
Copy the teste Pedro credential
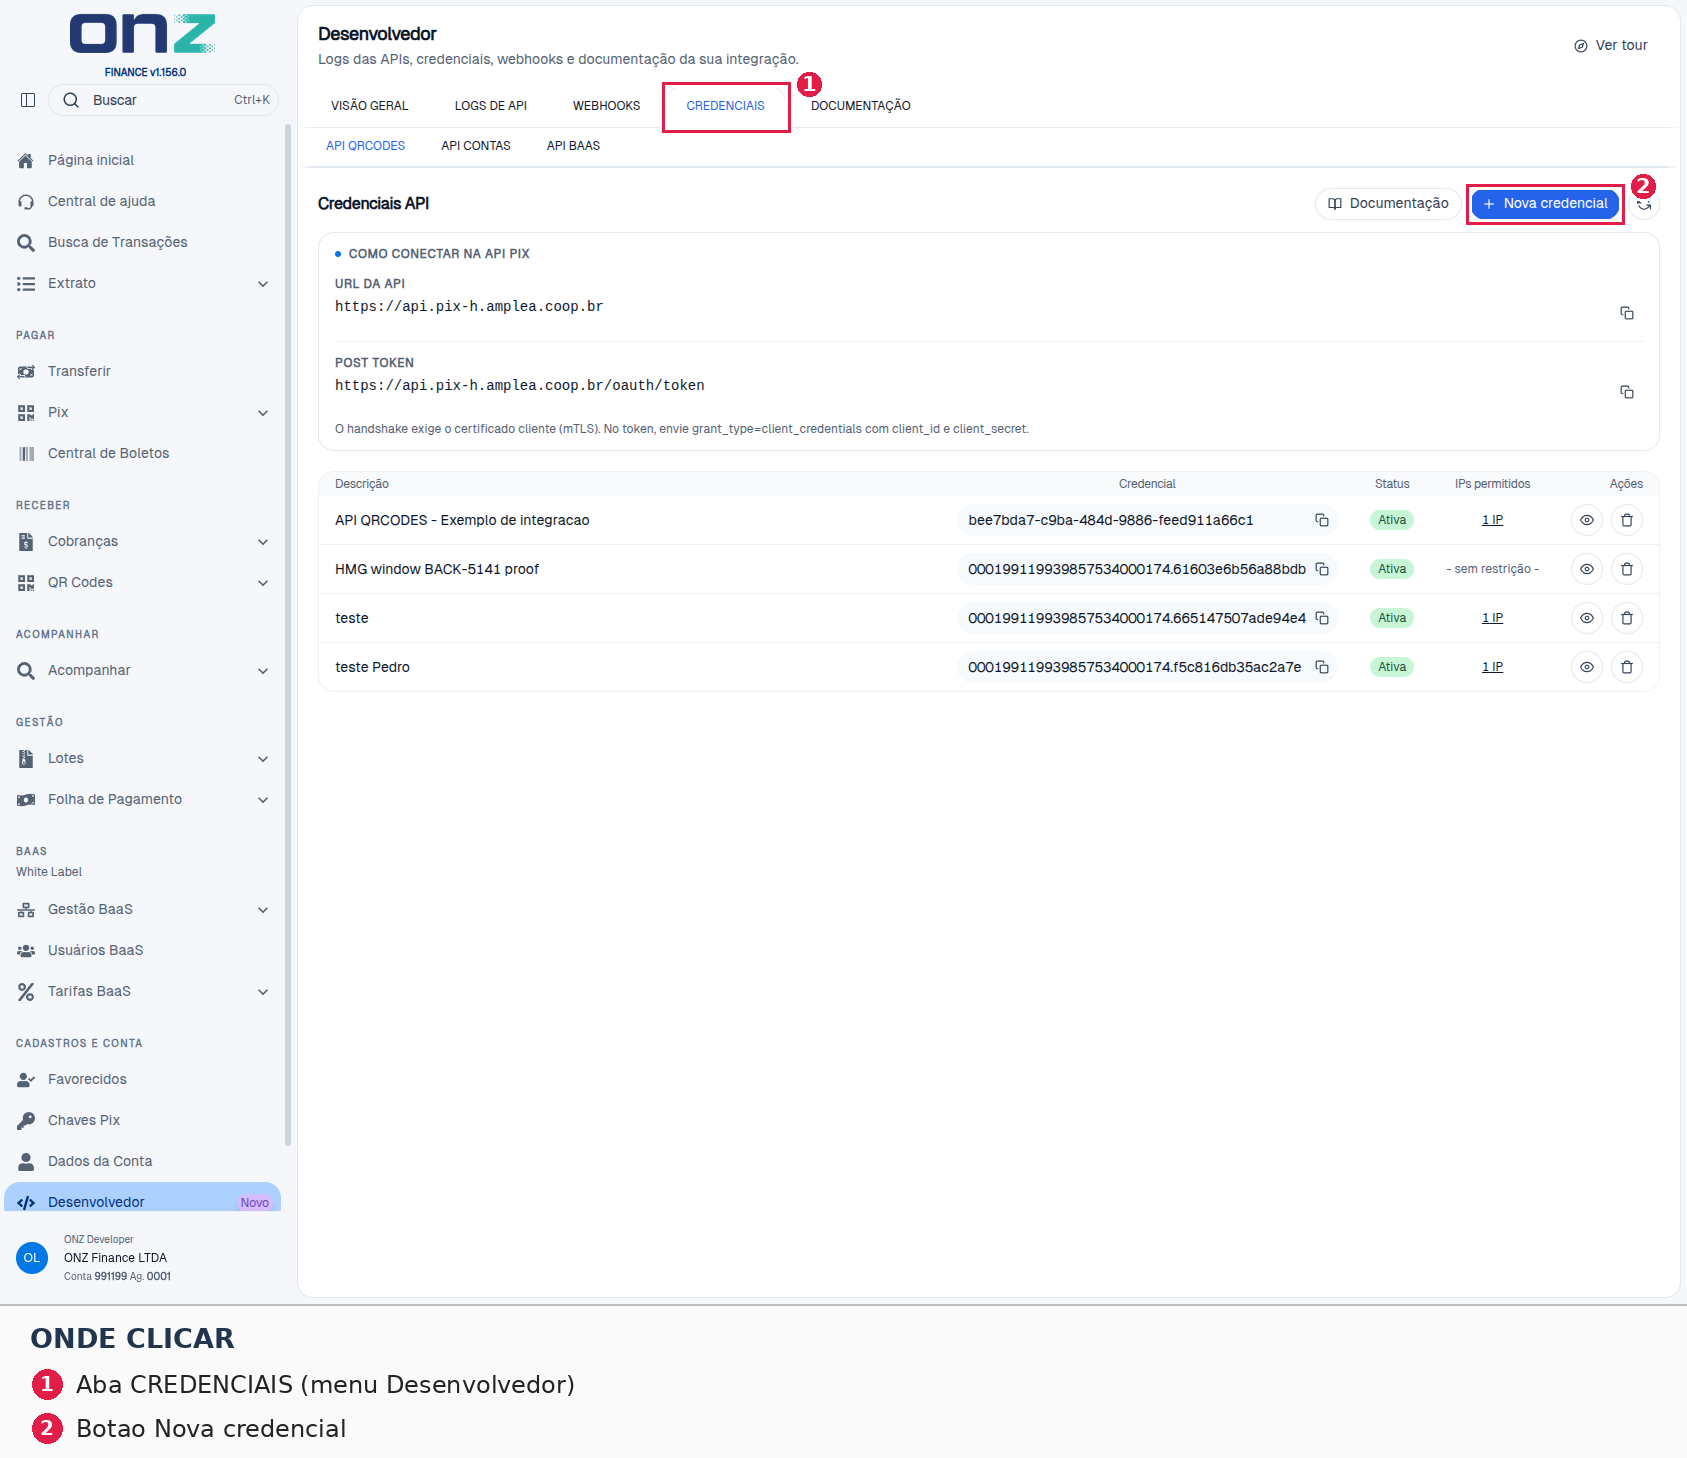[1321, 667]
